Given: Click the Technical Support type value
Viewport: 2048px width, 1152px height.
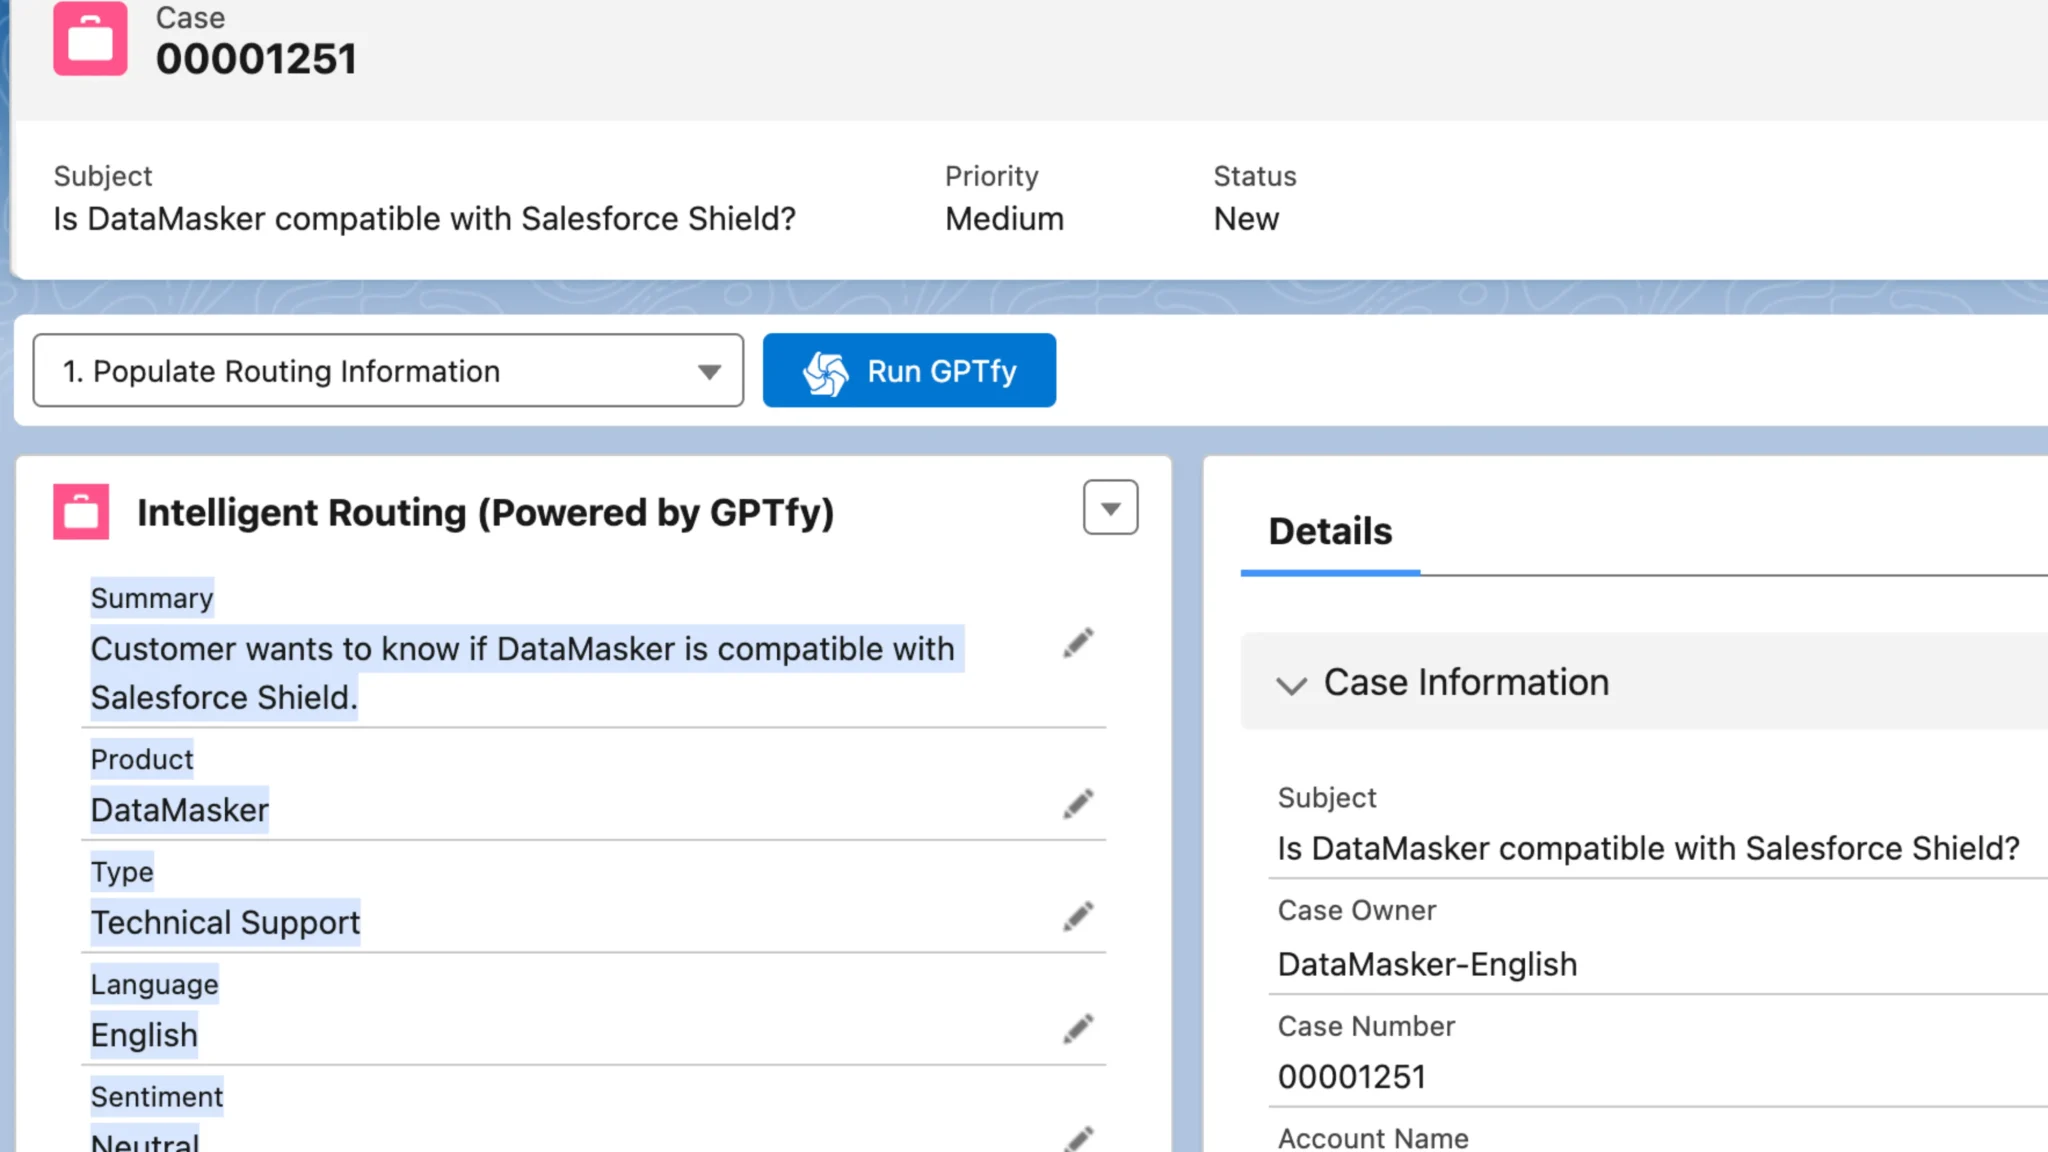Looking at the screenshot, I should pos(225,922).
